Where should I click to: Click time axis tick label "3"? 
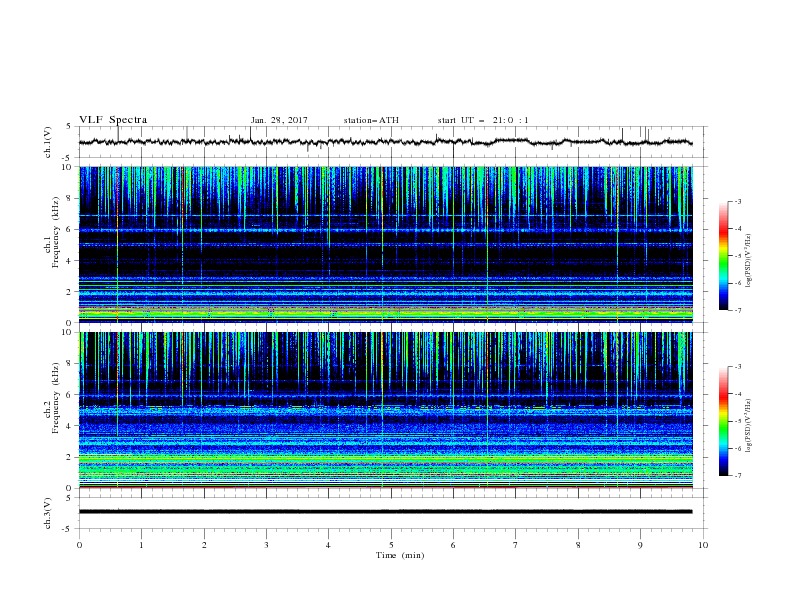266,545
